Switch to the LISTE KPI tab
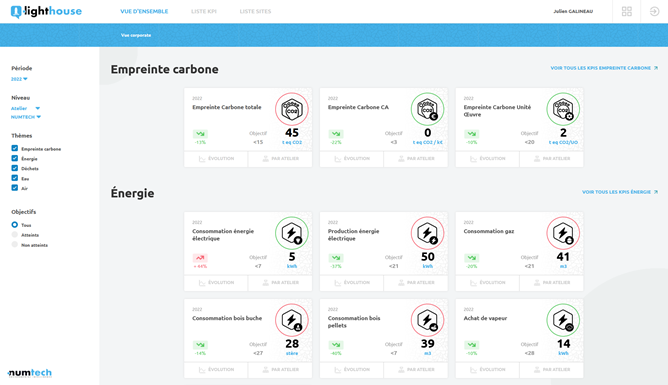This screenshot has width=668, height=385. pos(204,11)
